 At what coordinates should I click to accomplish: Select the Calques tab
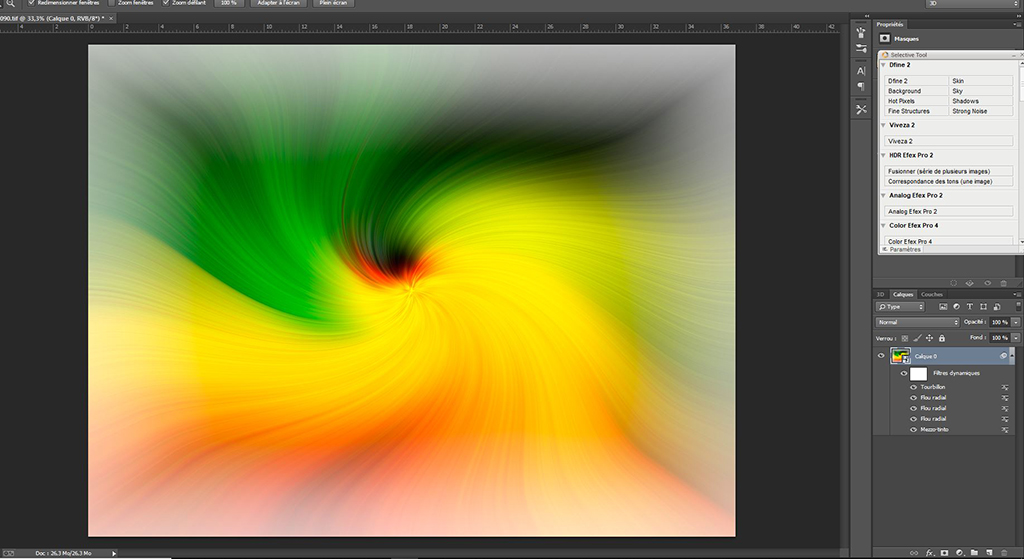(903, 295)
